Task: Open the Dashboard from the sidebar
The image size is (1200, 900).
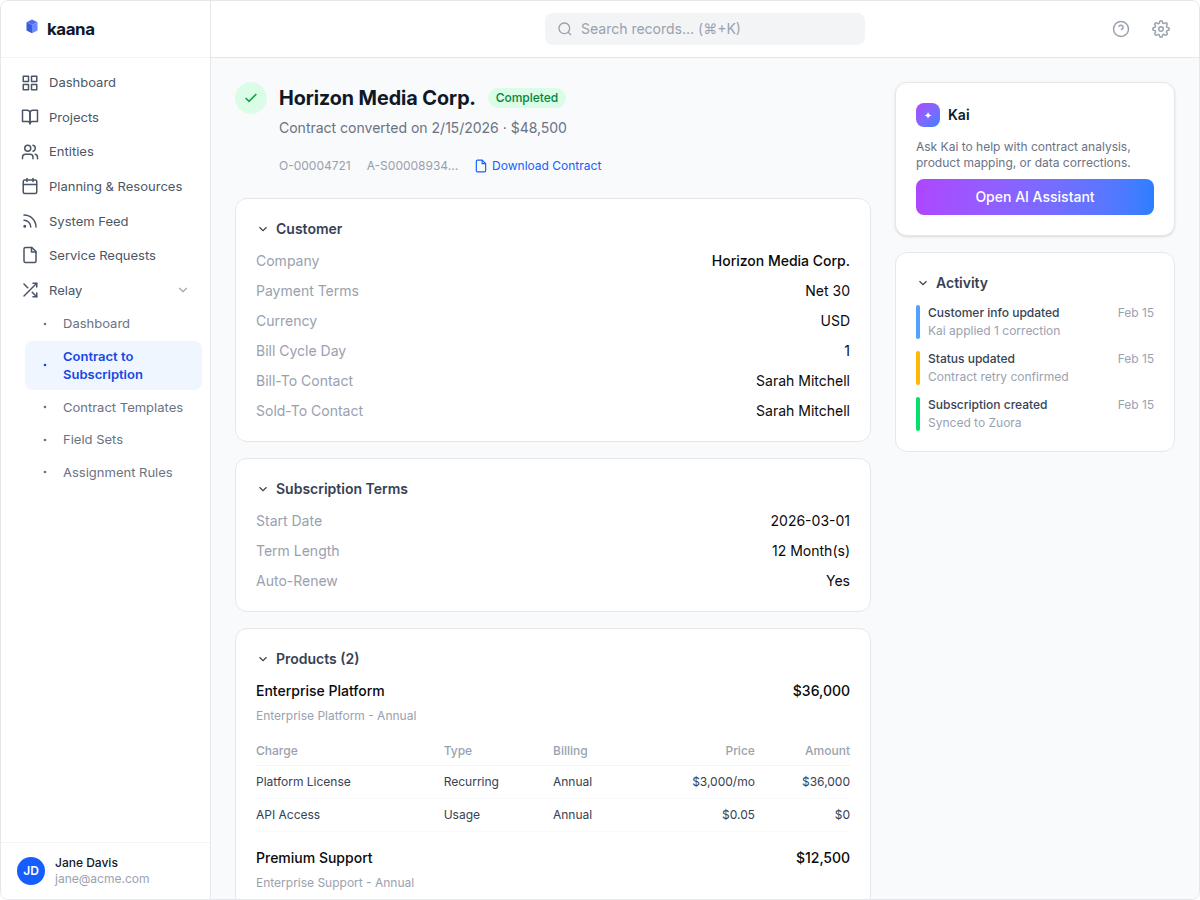Action: coord(81,82)
